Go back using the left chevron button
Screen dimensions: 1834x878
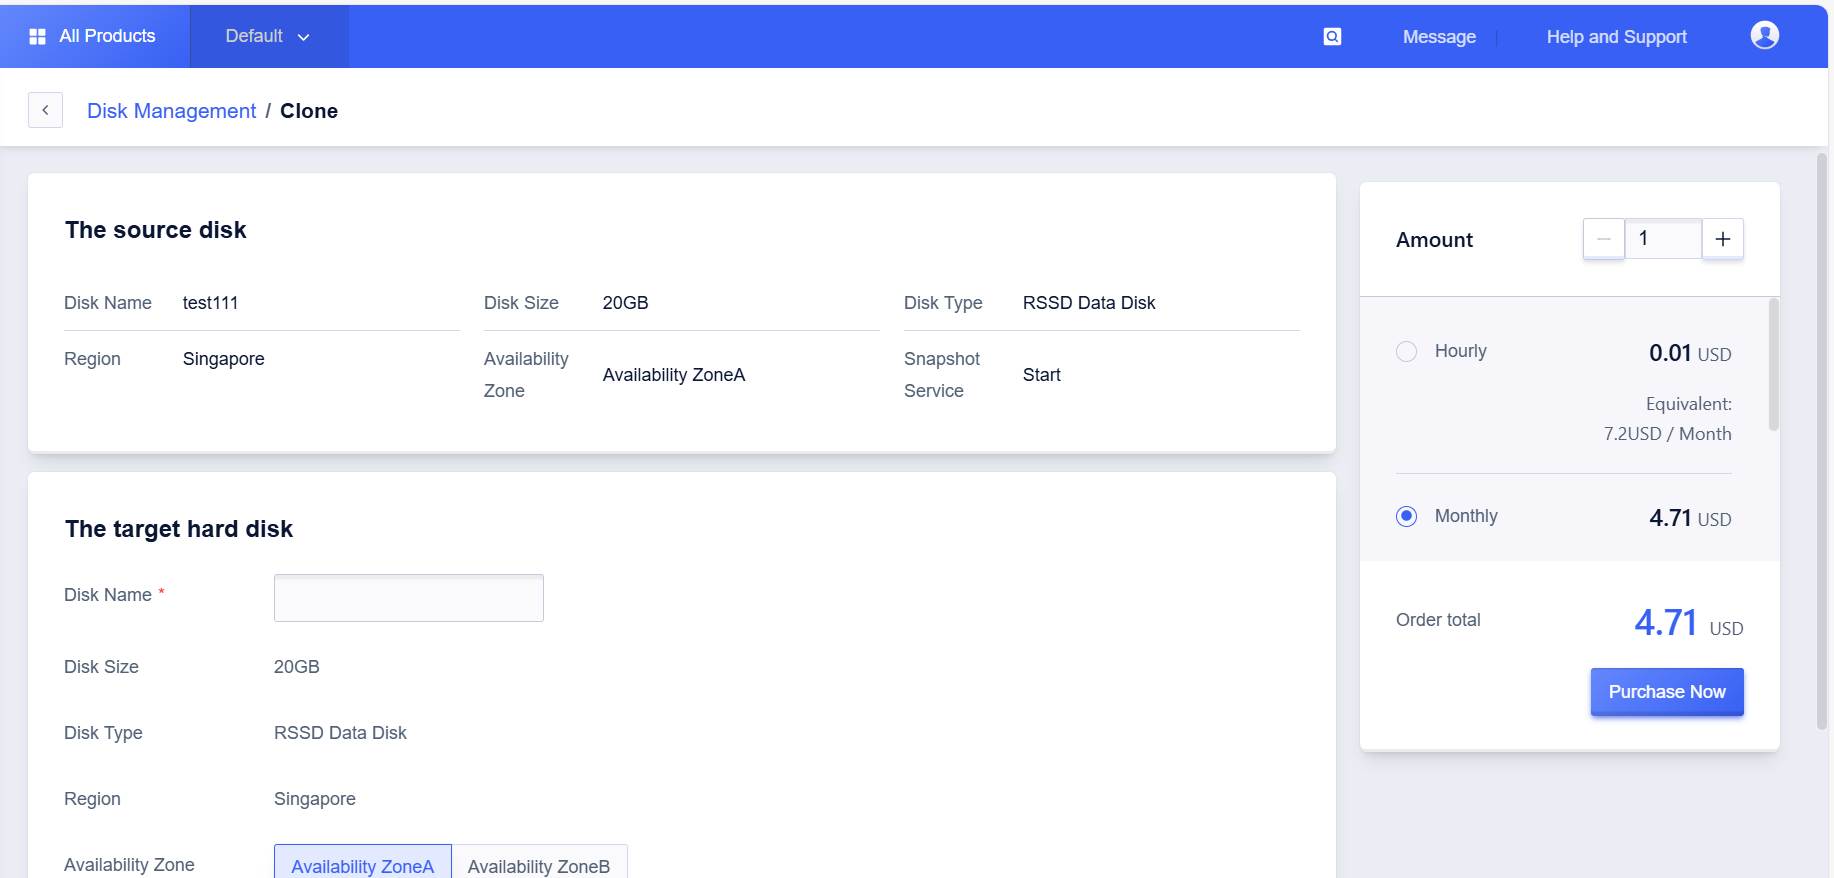pos(45,110)
